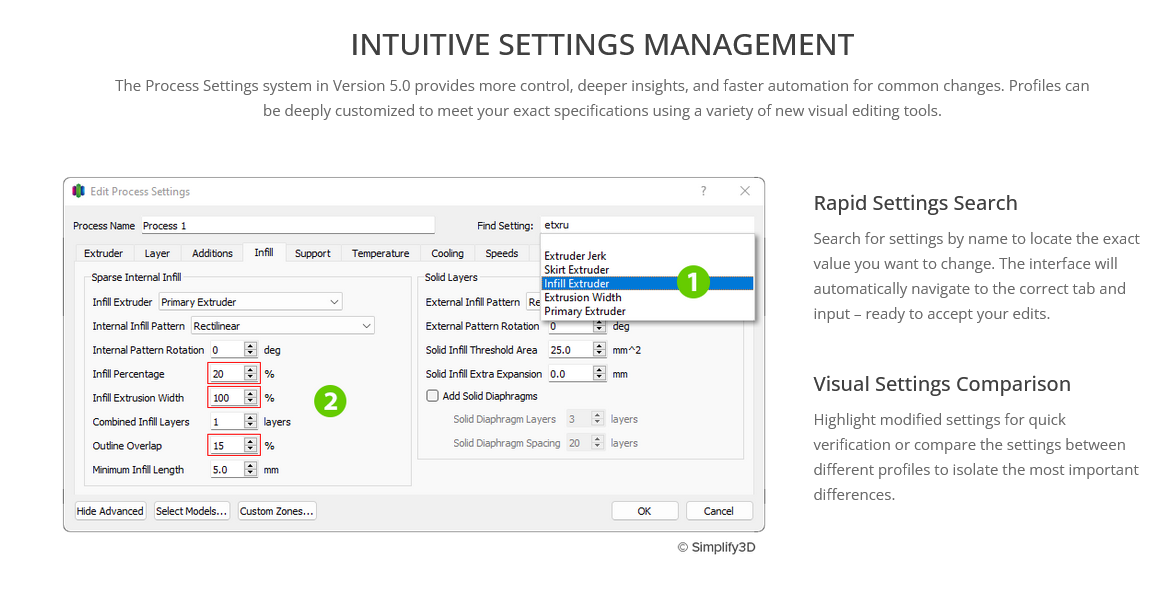Click the green number 1 callout badge
Image resolution: width=1172 pixels, height=592 pixels.
(693, 281)
